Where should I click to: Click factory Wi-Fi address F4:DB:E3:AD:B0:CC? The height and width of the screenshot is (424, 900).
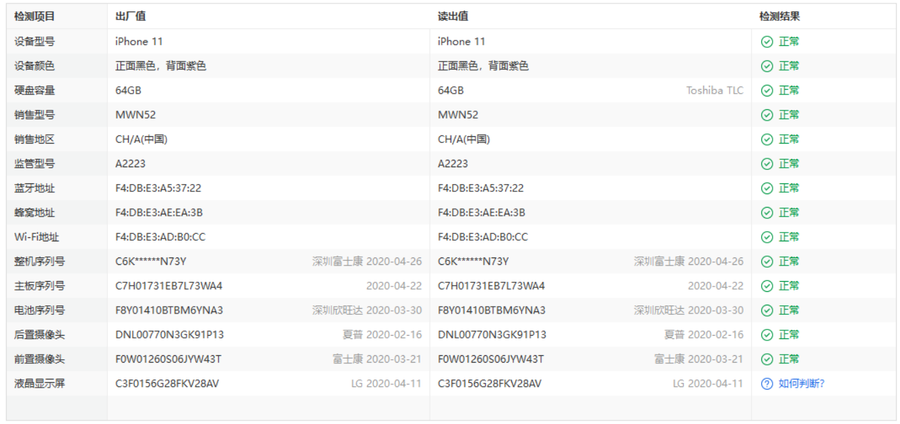click(x=161, y=237)
